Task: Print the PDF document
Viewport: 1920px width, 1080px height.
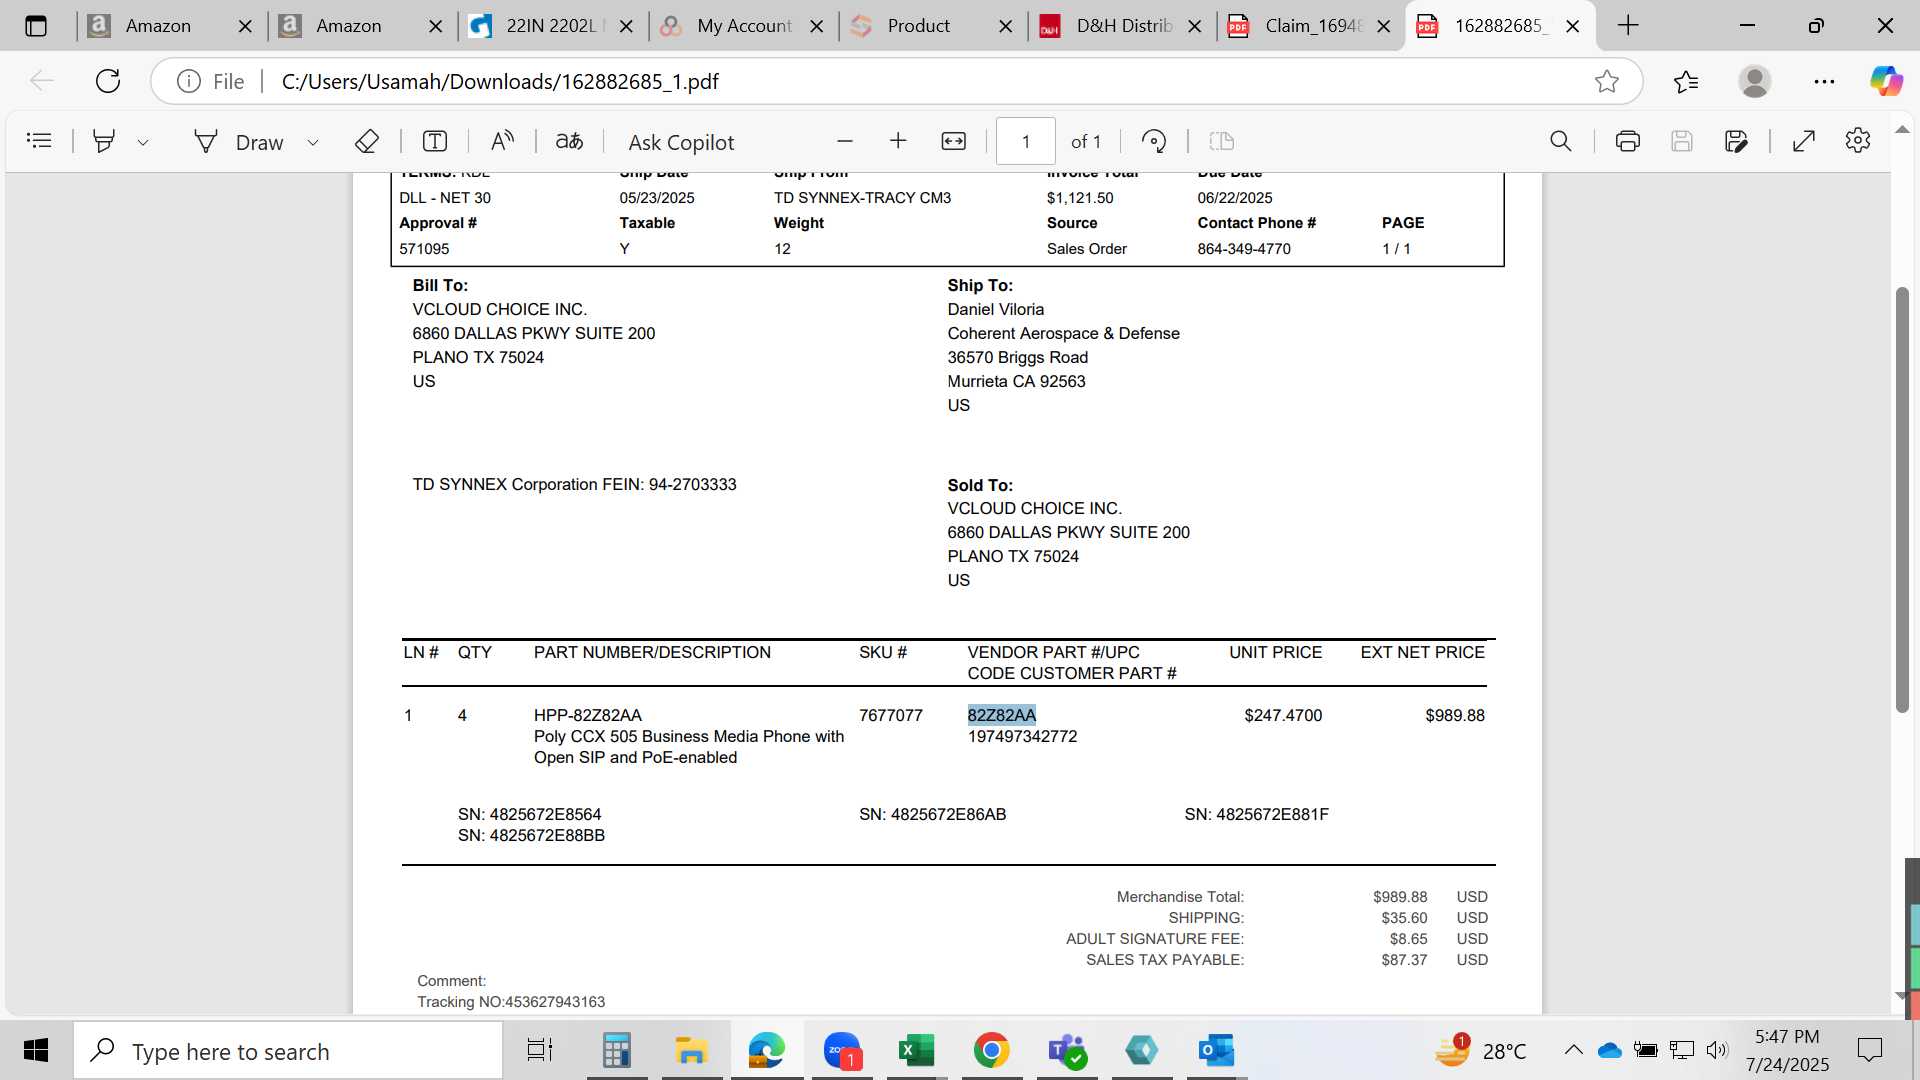Action: (x=1628, y=141)
